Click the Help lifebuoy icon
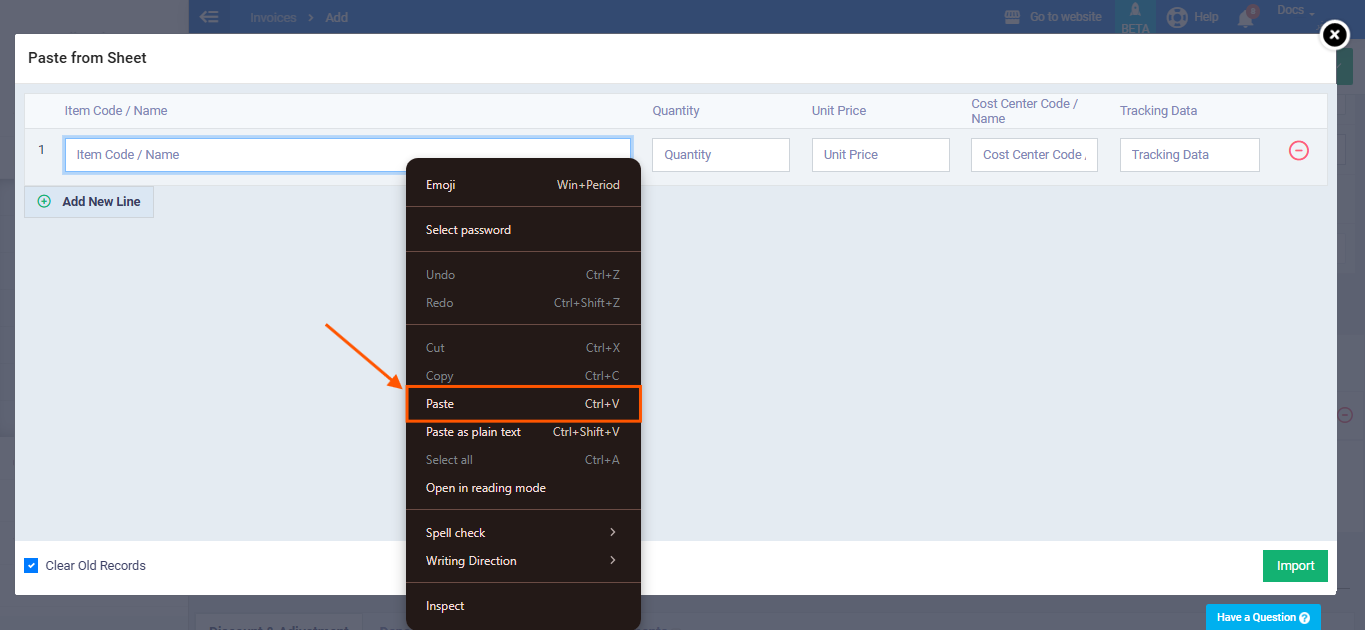 tap(1176, 17)
